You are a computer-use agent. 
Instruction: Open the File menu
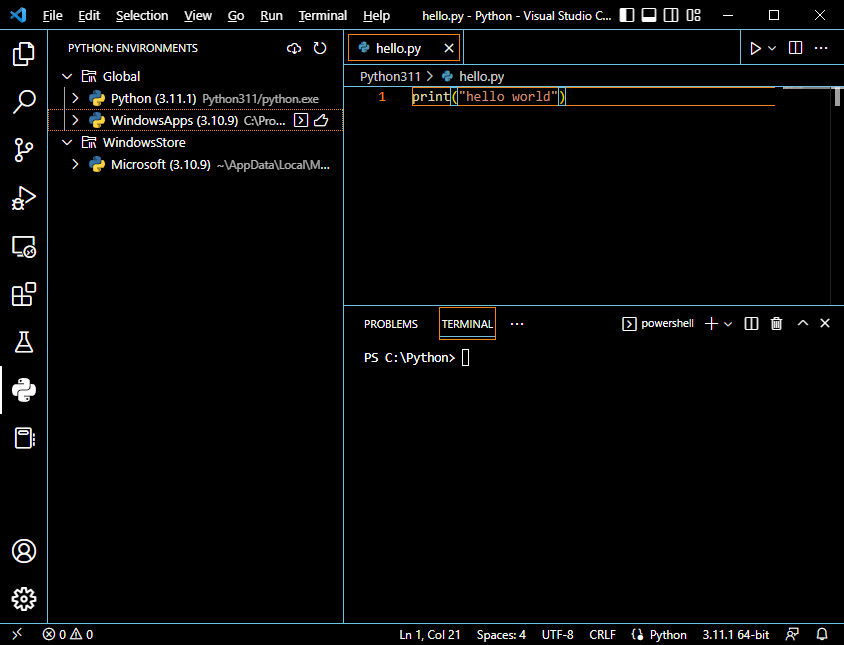pyautogui.click(x=53, y=16)
